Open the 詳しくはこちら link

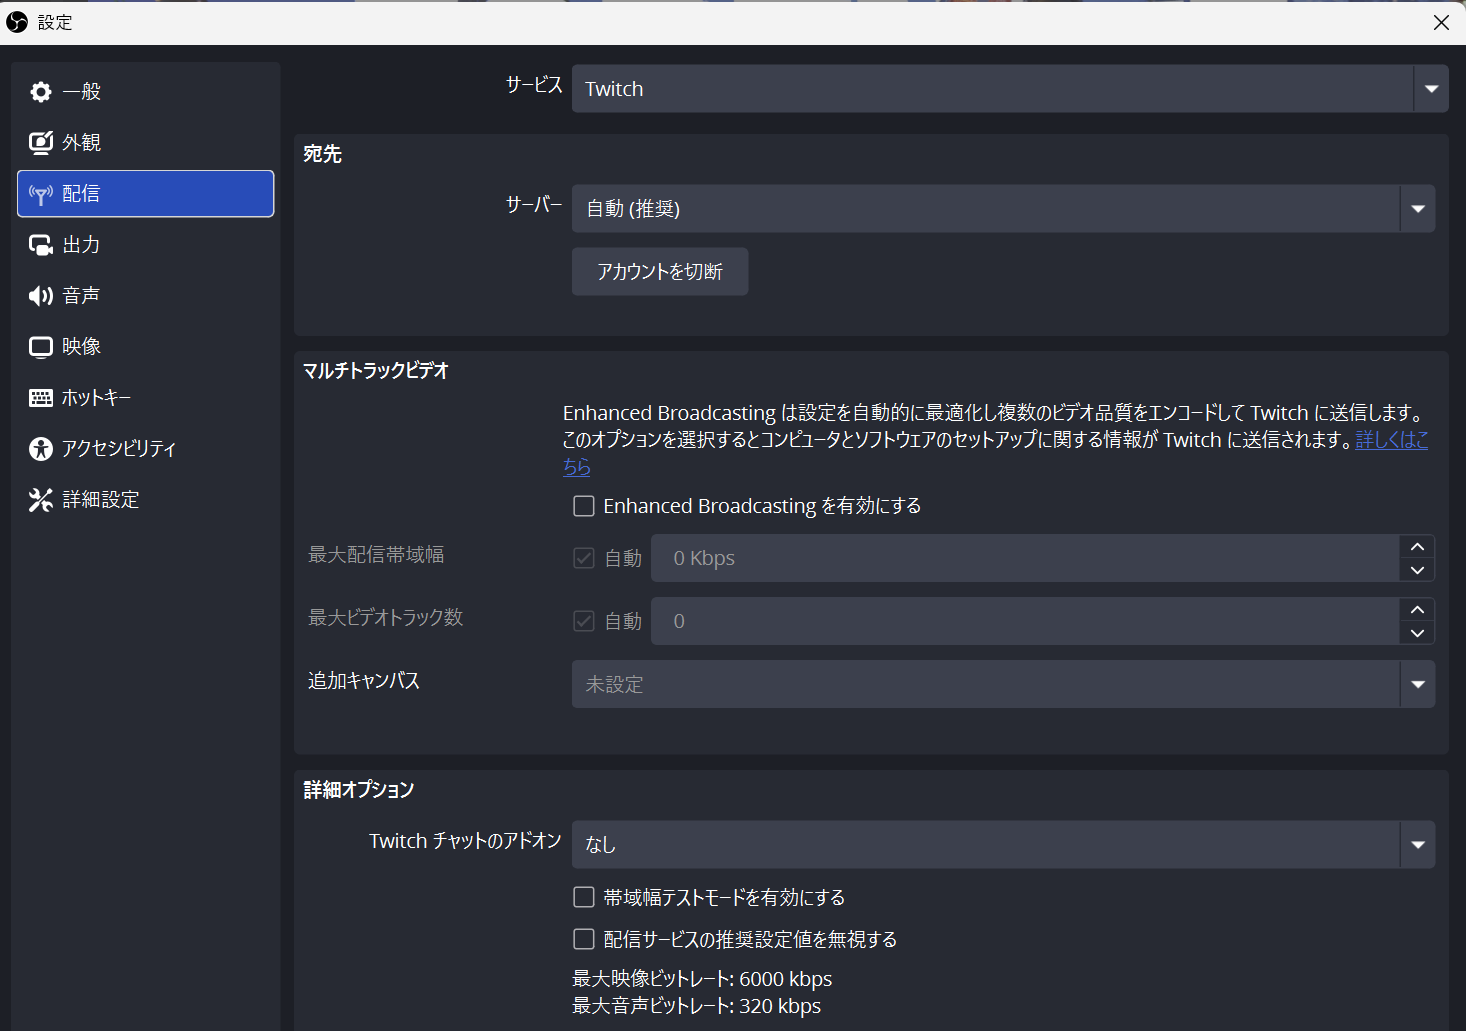1392,440
